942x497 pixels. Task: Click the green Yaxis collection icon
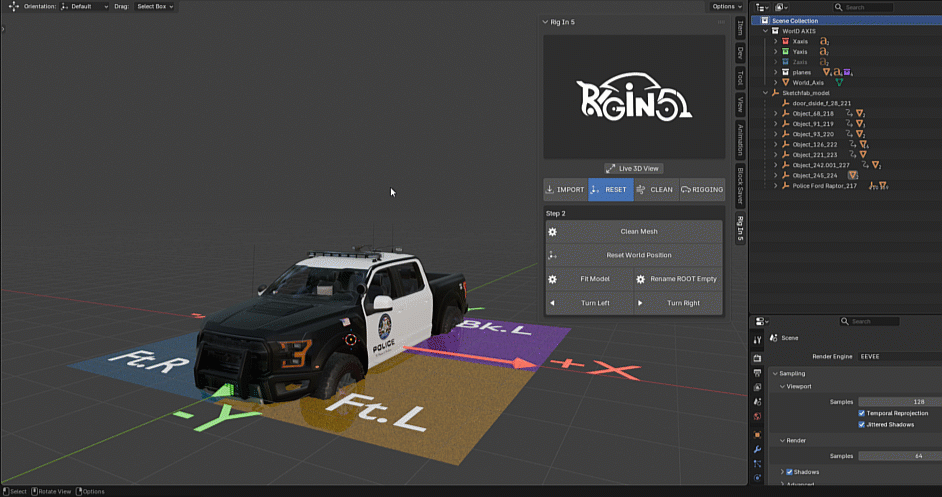(785, 52)
